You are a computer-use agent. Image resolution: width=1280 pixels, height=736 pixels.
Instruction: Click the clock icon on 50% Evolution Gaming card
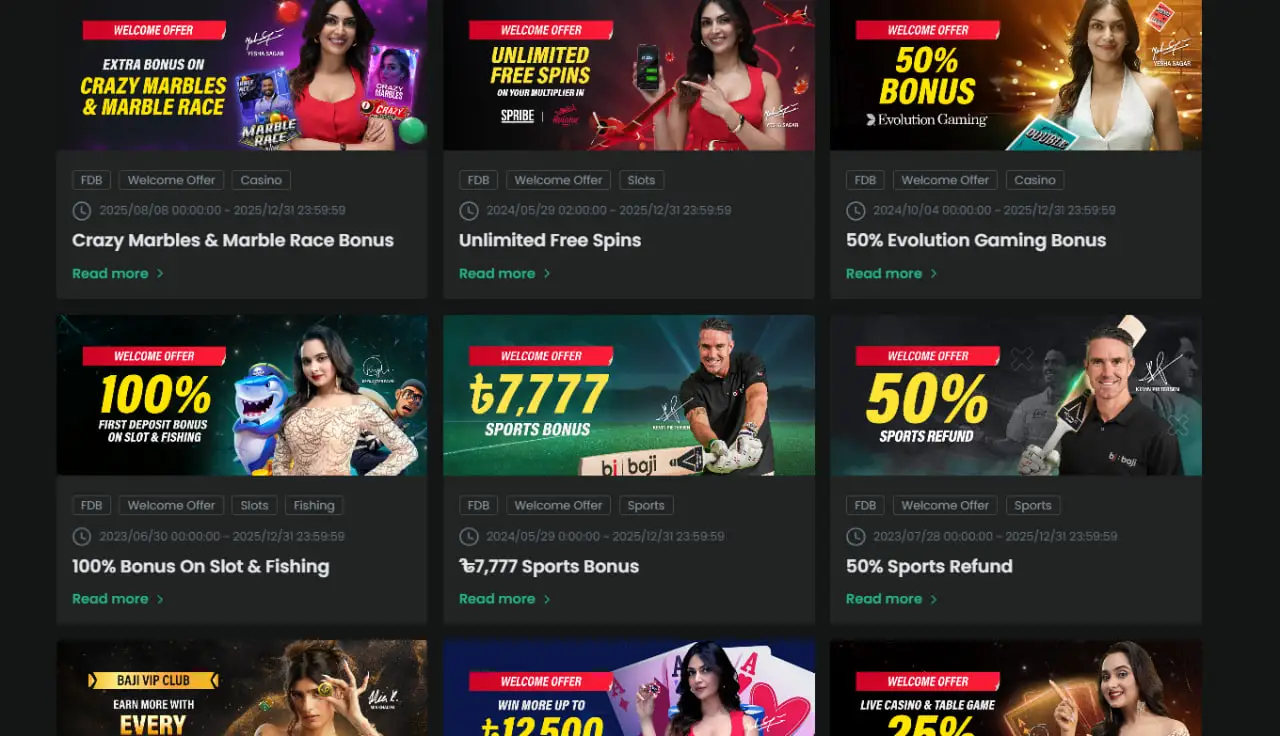click(x=855, y=211)
